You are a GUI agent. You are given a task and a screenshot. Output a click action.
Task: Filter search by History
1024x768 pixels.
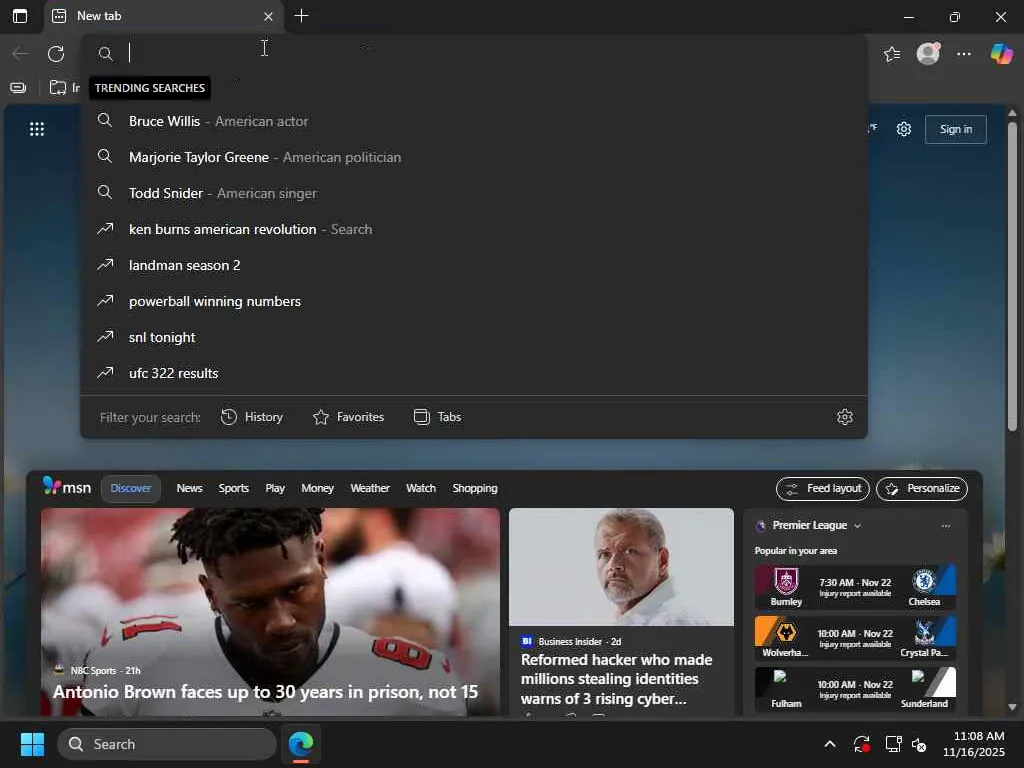click(252, 417)
